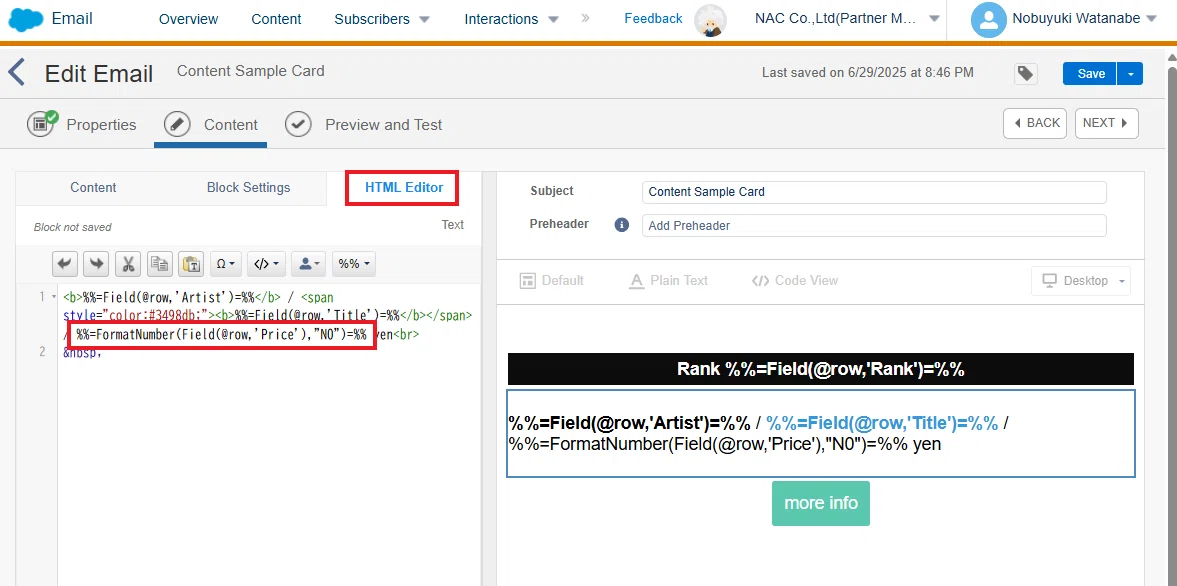Expand the Interactions menu

click(512, 19)
